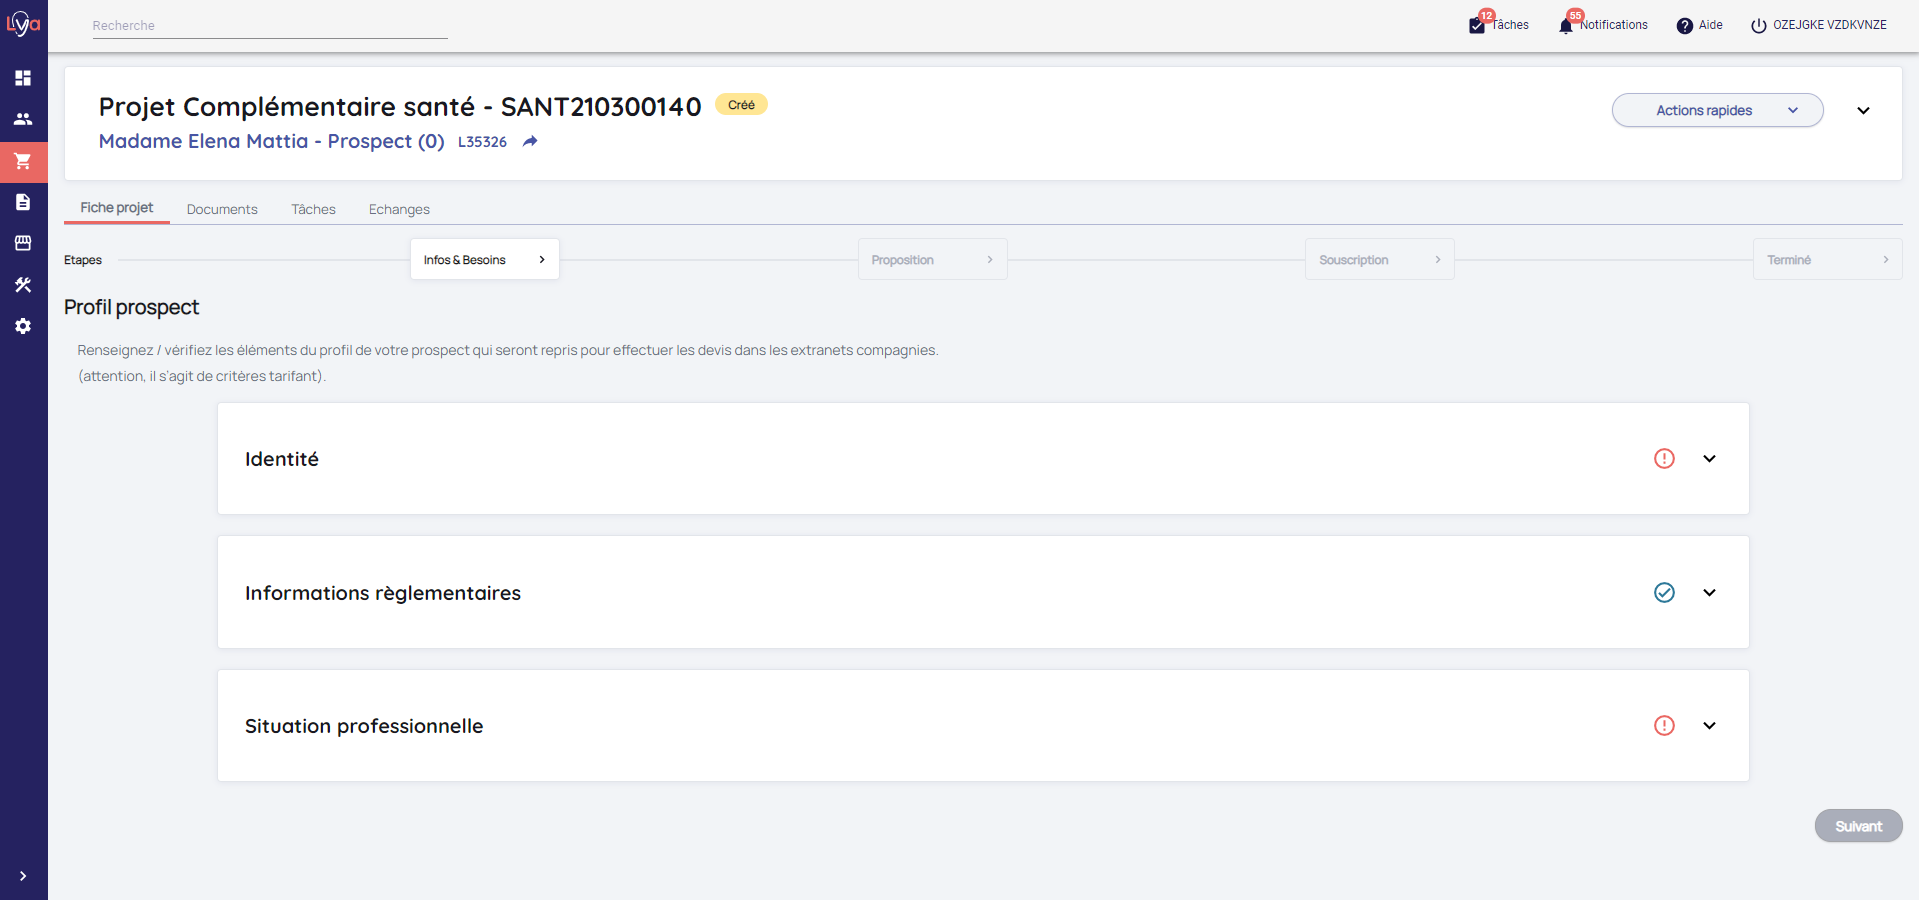Open the Notifications bell icon
1919x900 pixels.
(x=1566, y=26)
